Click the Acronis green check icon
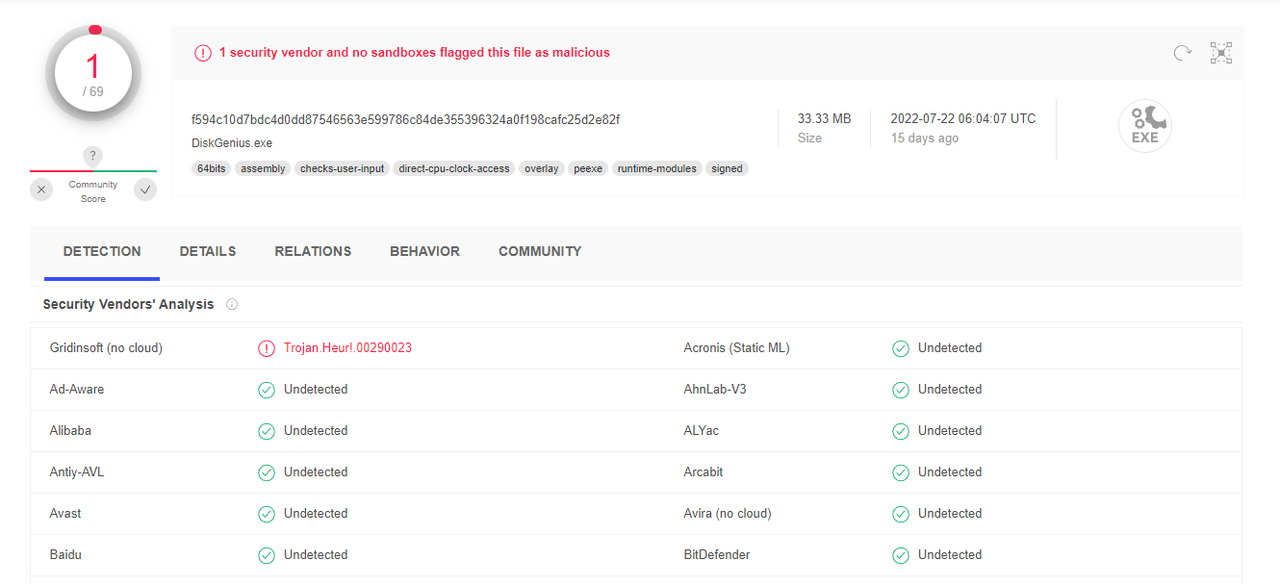 pos(900,348)
